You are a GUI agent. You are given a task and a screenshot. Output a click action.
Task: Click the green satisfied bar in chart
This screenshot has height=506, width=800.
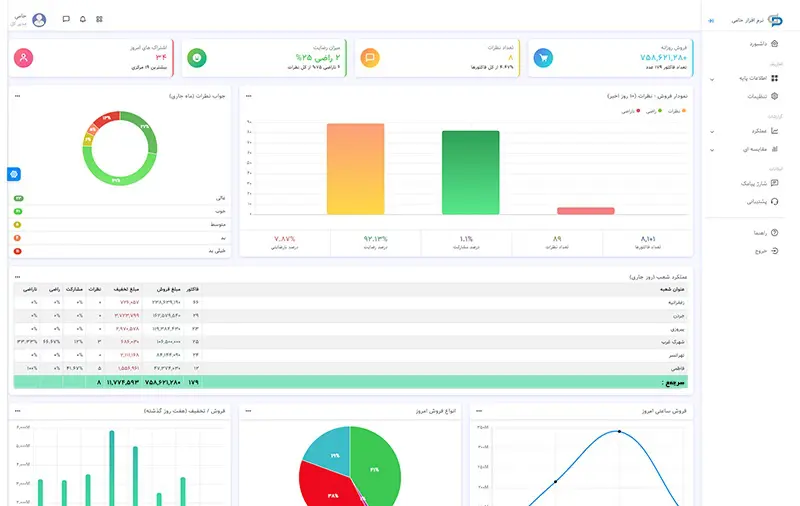pos(470,172)
